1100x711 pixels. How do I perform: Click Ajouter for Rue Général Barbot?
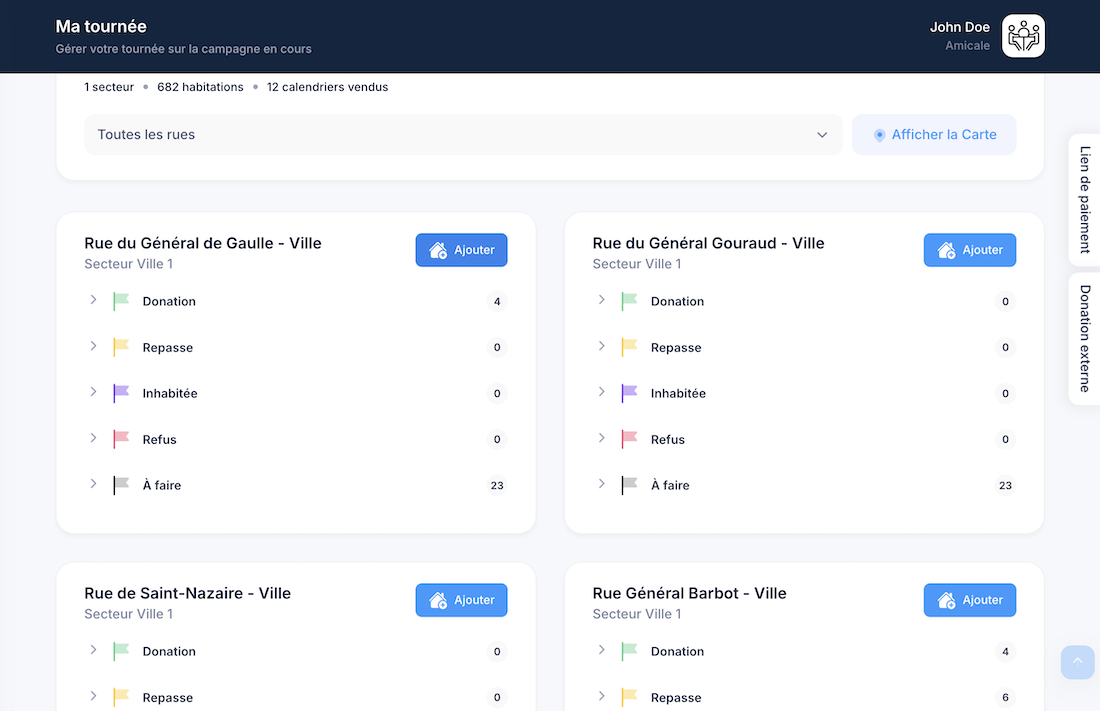pos(969,600)
